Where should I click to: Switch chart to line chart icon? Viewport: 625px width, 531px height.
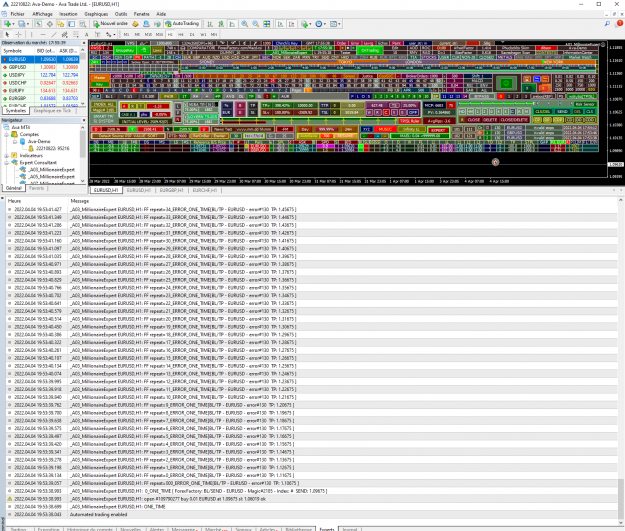tap(232, 24)
